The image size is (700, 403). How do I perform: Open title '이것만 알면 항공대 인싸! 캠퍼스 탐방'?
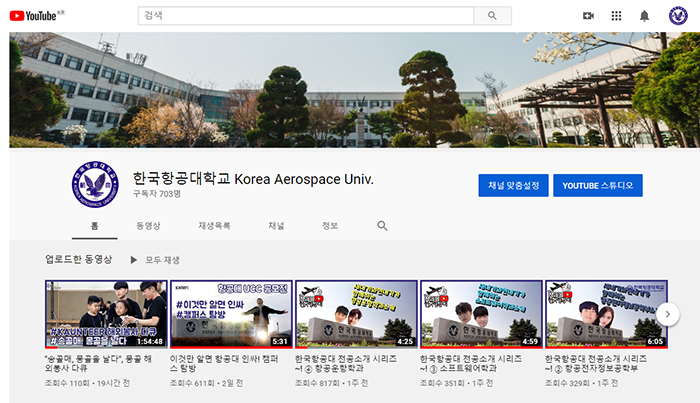(x=224, y=363)
